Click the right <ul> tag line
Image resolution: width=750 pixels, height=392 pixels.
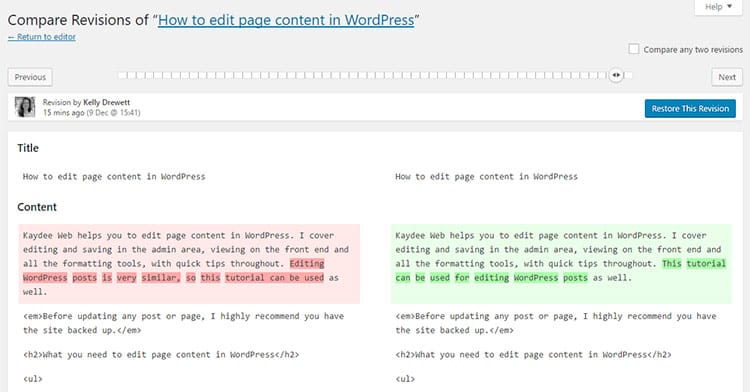pyautogui.click(x=405, y=379)
